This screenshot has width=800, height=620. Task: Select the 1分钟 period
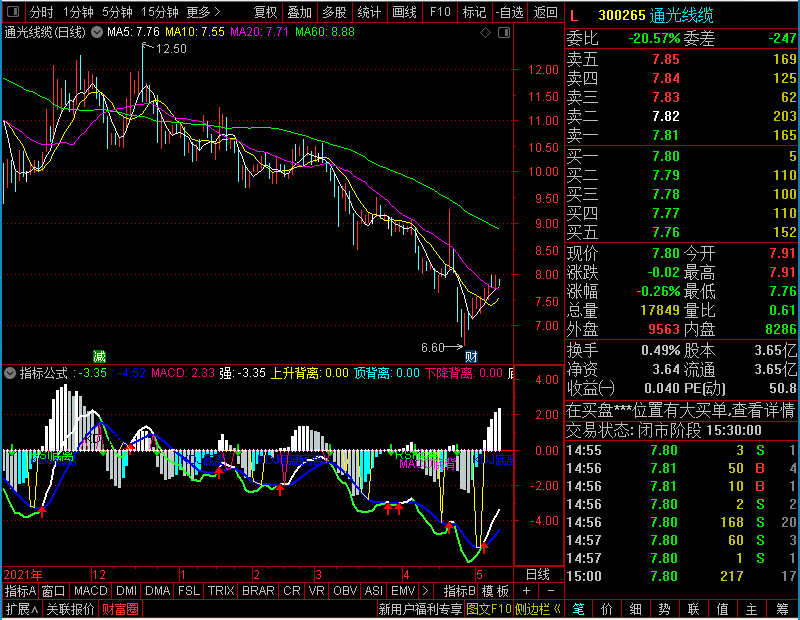78,12
